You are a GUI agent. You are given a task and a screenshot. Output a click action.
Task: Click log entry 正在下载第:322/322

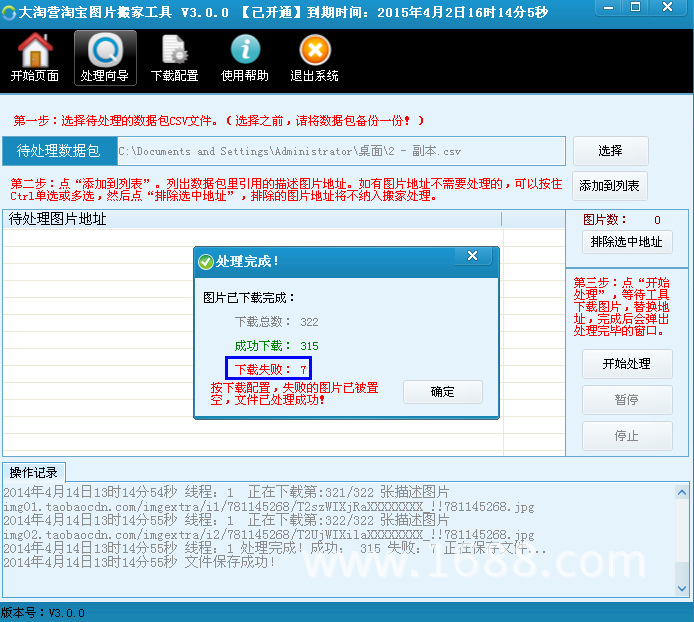[x=226, y=520]
